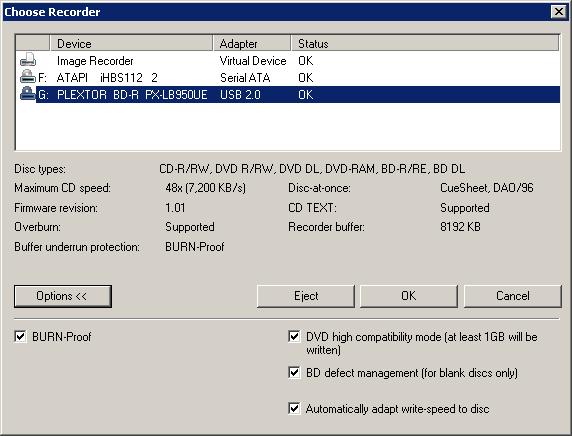
Task: Select the ATAPI iHBS112 2 recorder
Action: tap(288, 77)
